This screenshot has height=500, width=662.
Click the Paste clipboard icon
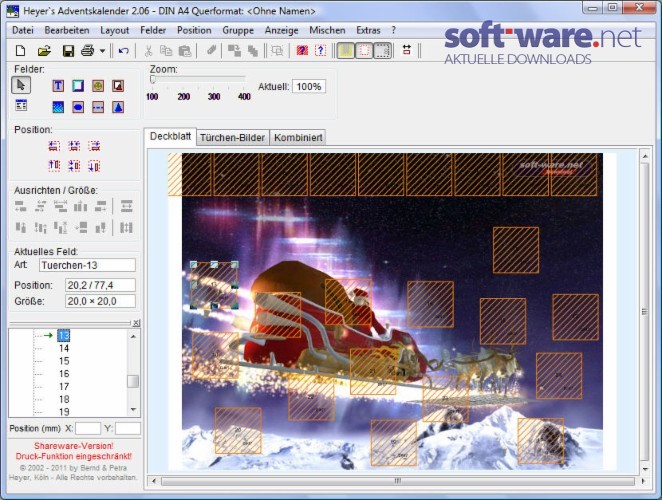click(185, 51)
